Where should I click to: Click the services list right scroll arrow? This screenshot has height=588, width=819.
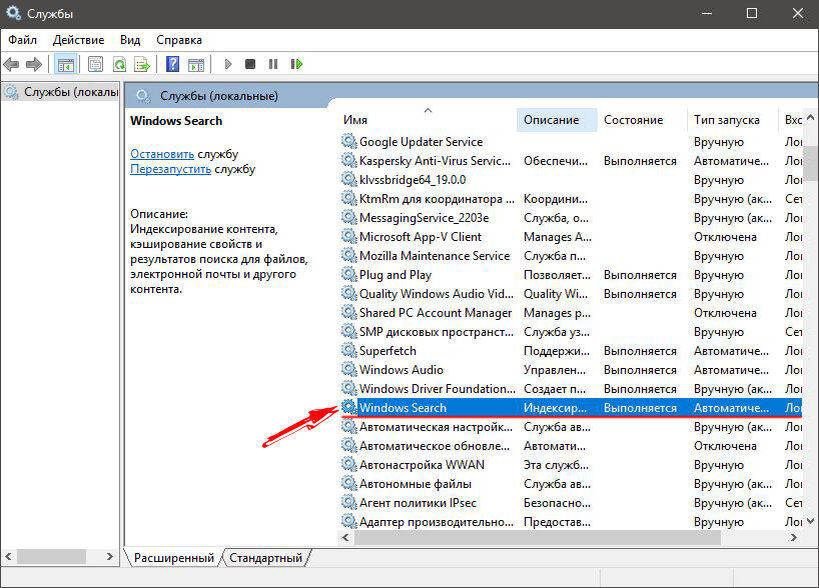click(x=793, y=537)
